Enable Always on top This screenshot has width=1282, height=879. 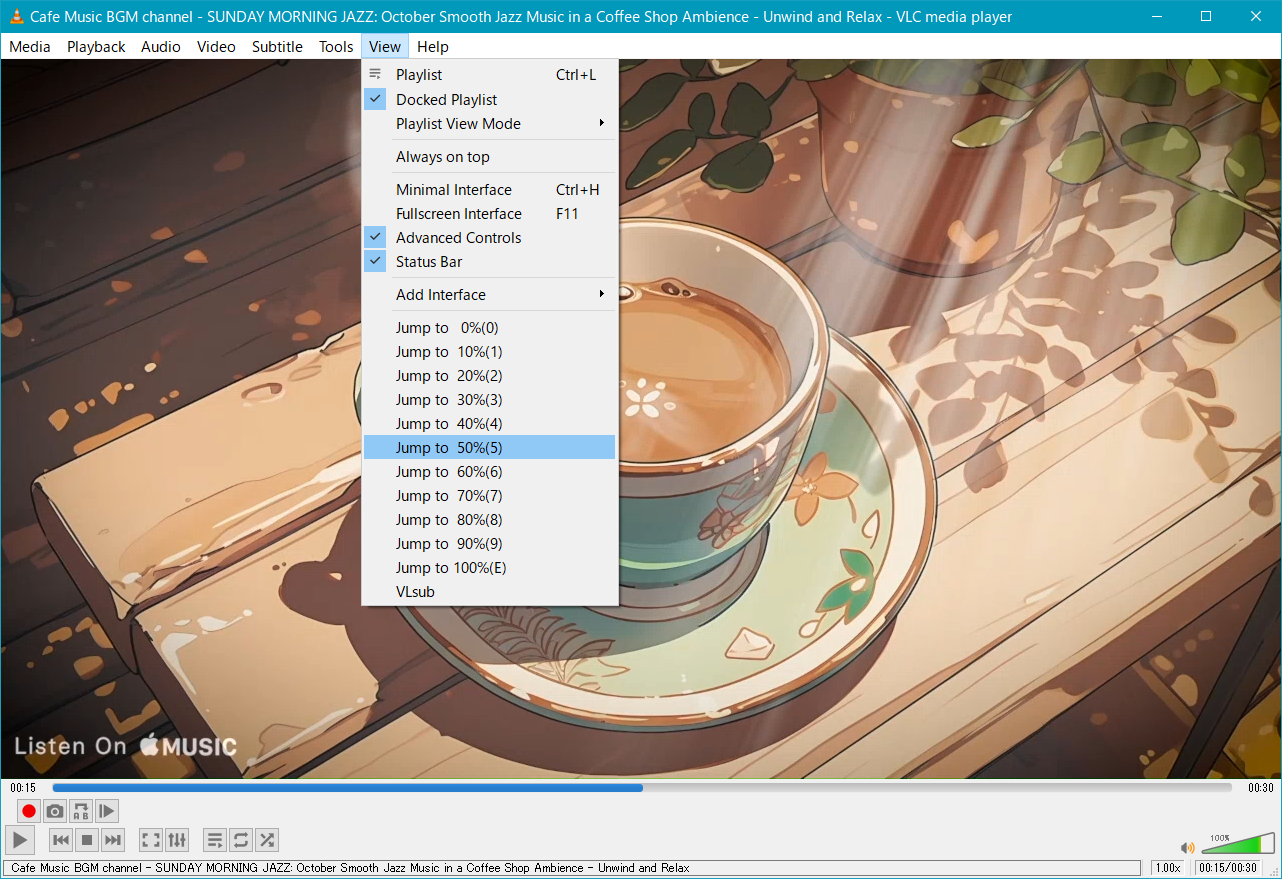click(489, 156)
